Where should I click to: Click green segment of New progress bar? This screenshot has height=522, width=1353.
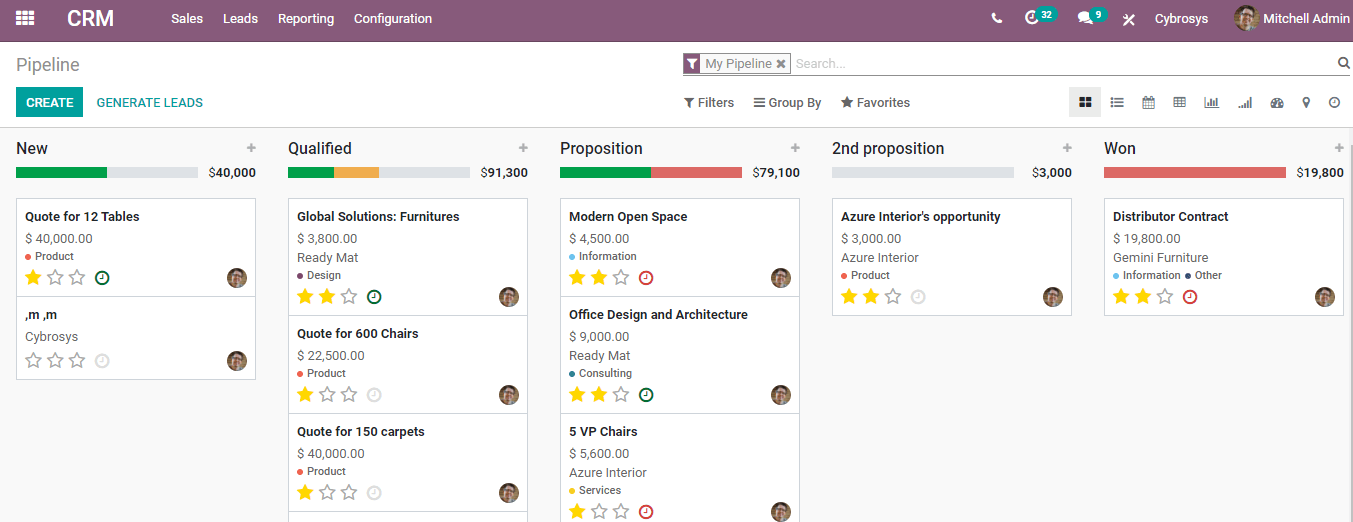coord(61,172)
